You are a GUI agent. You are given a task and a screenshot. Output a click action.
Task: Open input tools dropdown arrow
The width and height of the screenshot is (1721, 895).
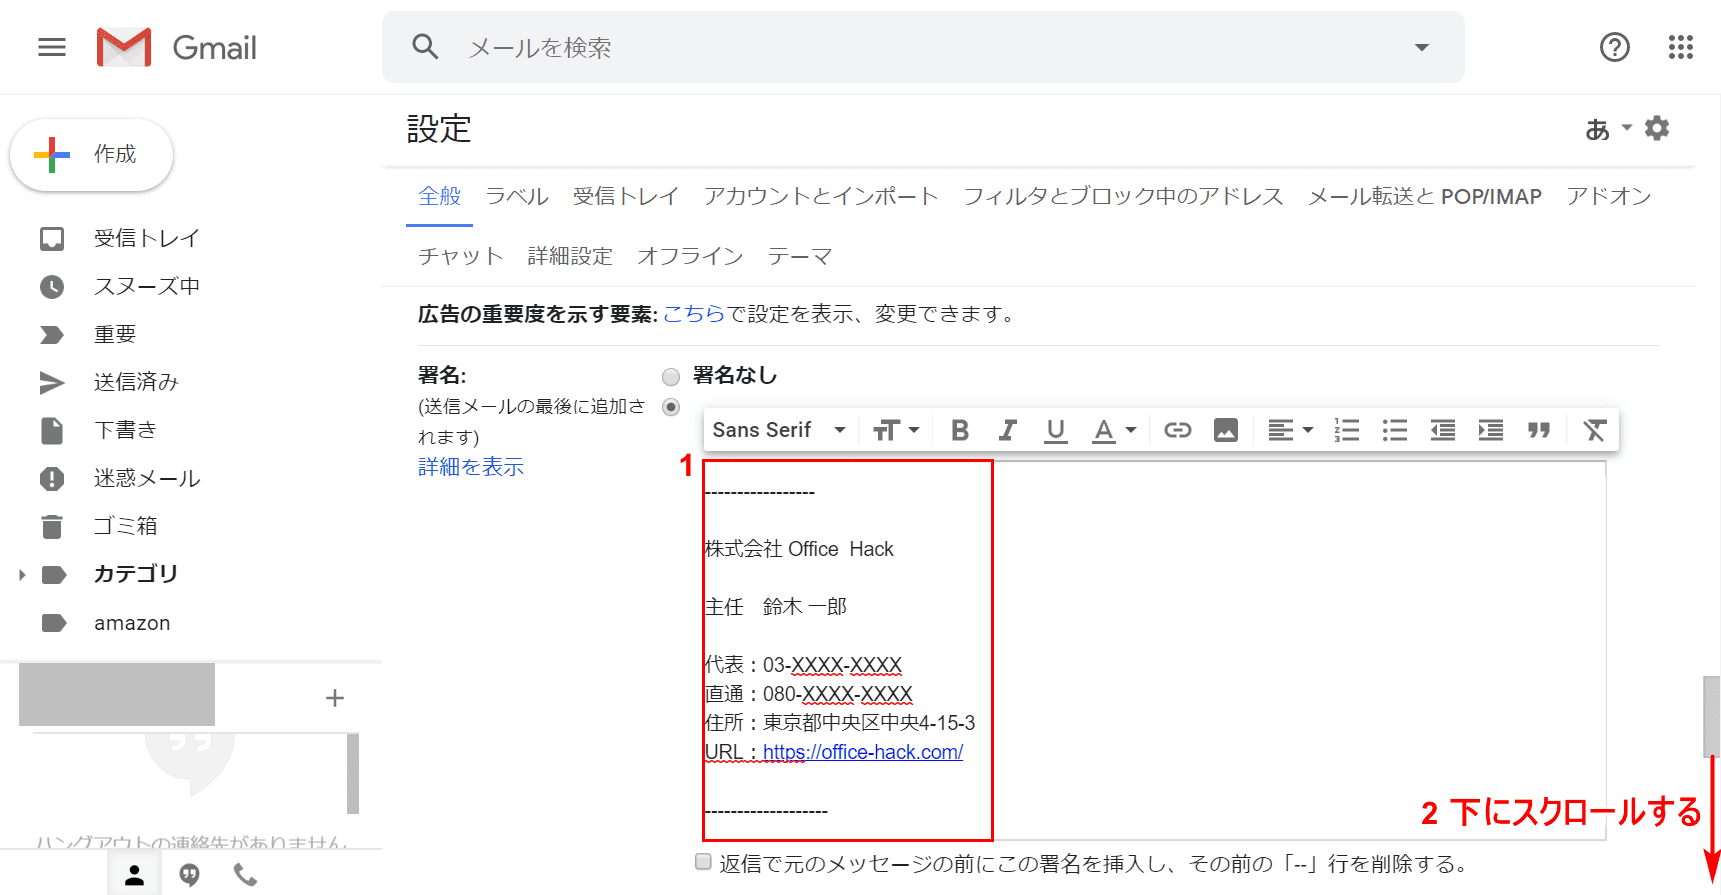[1626, 128]
